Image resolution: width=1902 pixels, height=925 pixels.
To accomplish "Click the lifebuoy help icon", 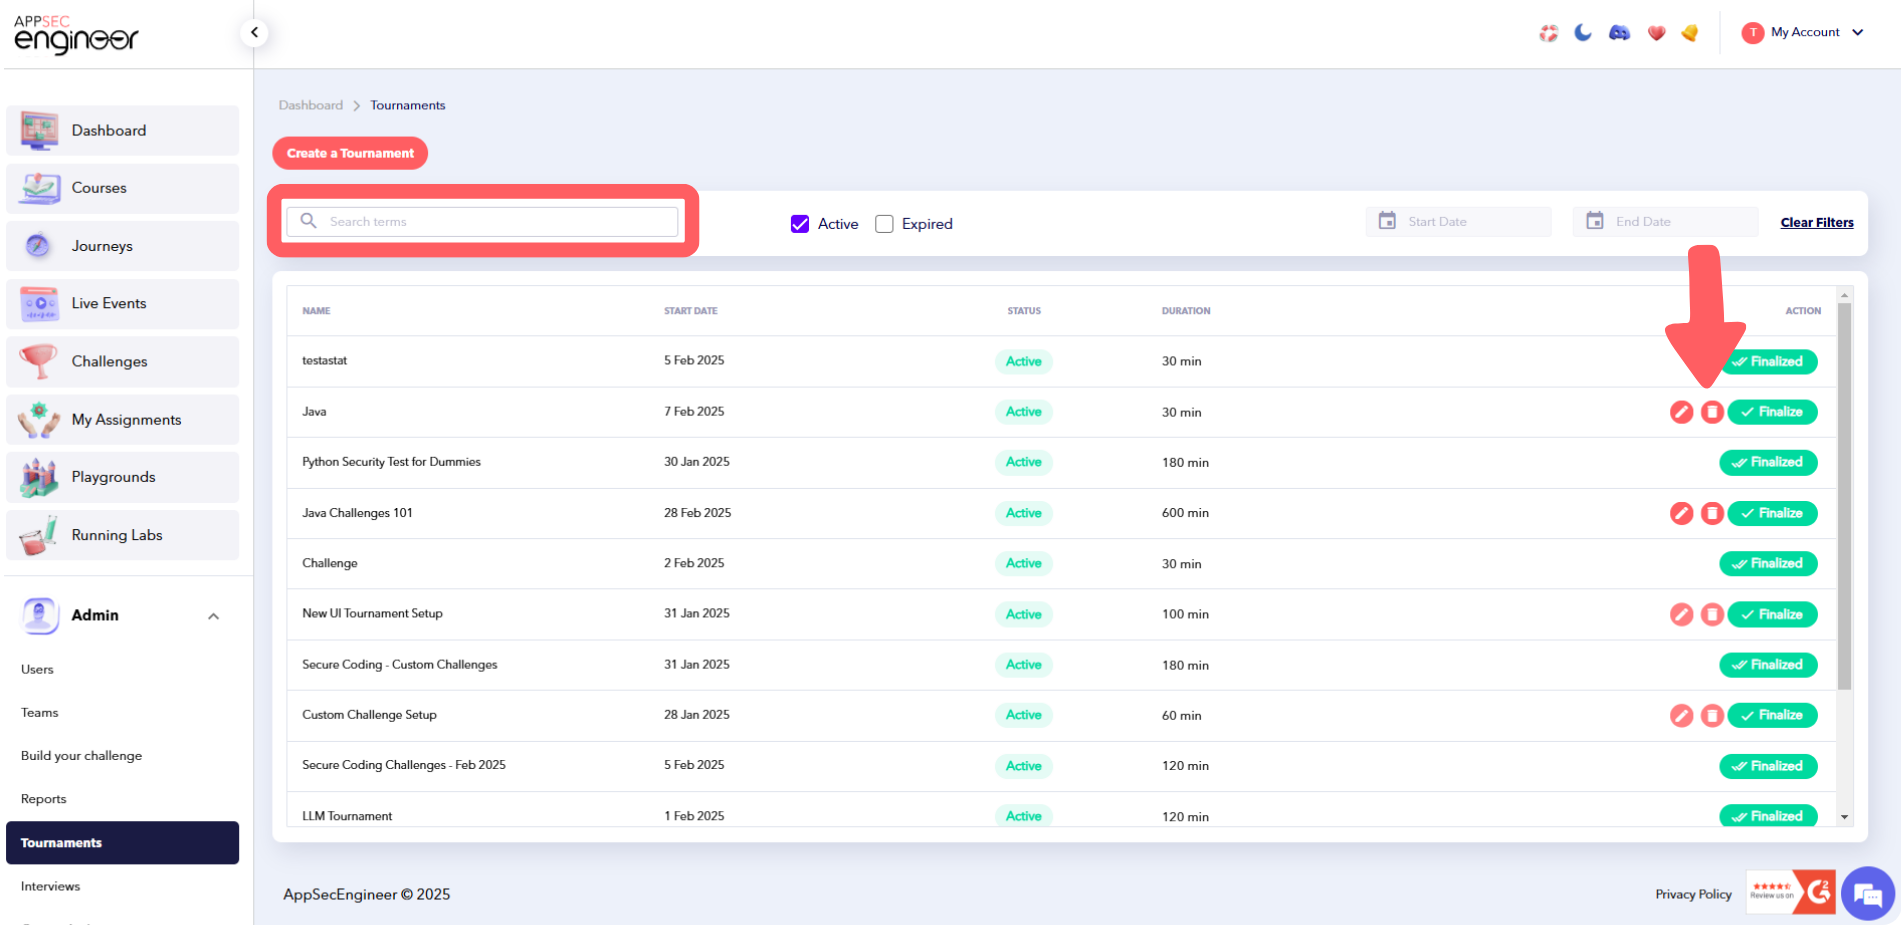I will (1548, 33).
